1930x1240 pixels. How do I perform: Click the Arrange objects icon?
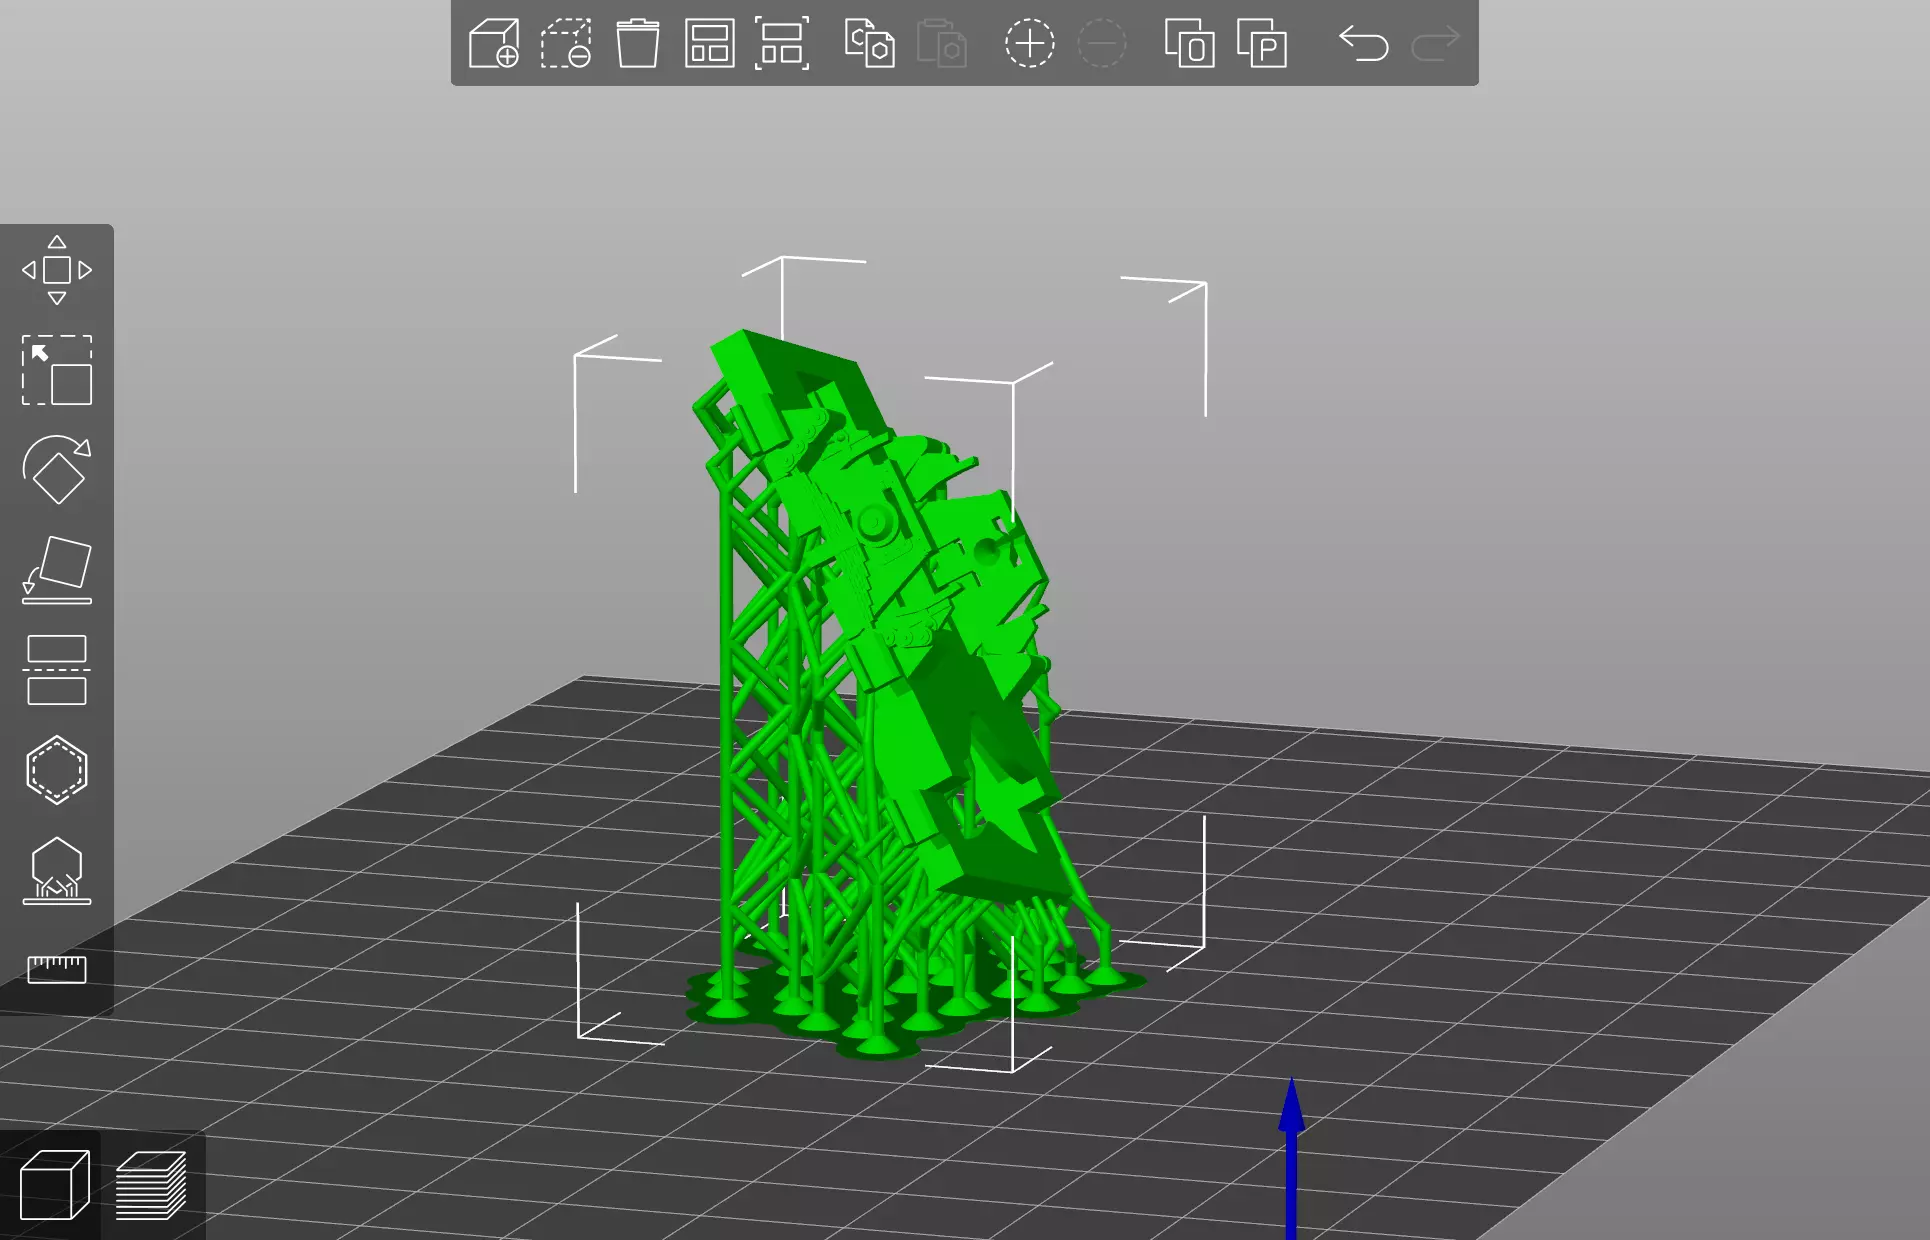tap(709, 44)
